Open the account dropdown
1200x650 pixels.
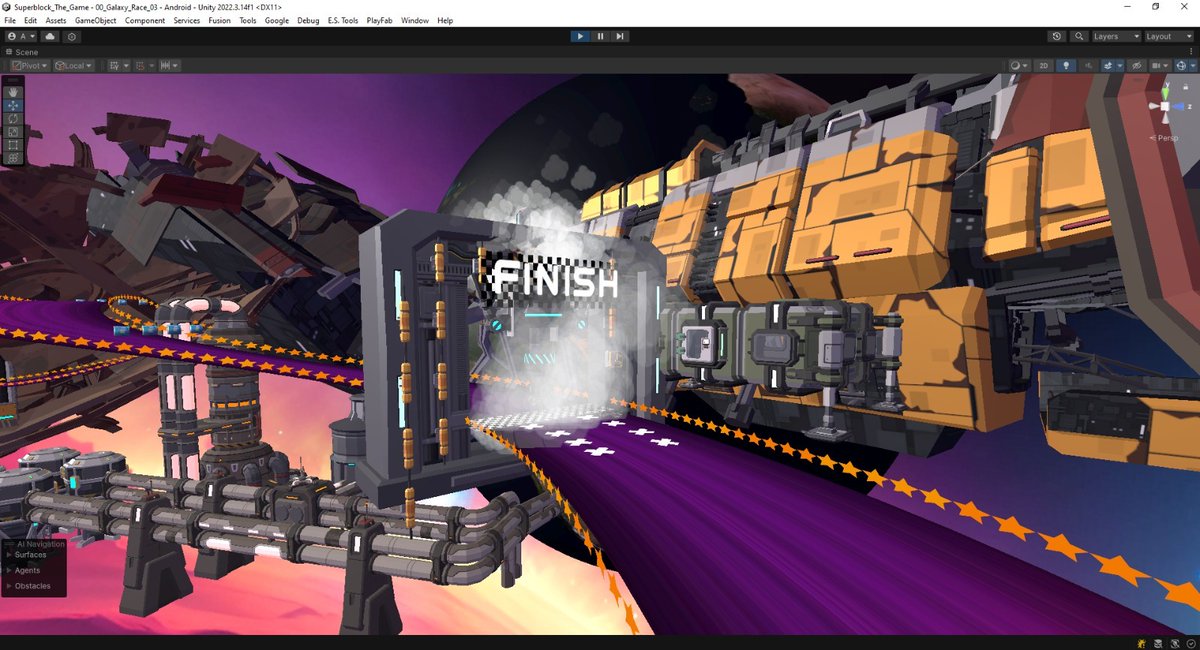[20, 36]
